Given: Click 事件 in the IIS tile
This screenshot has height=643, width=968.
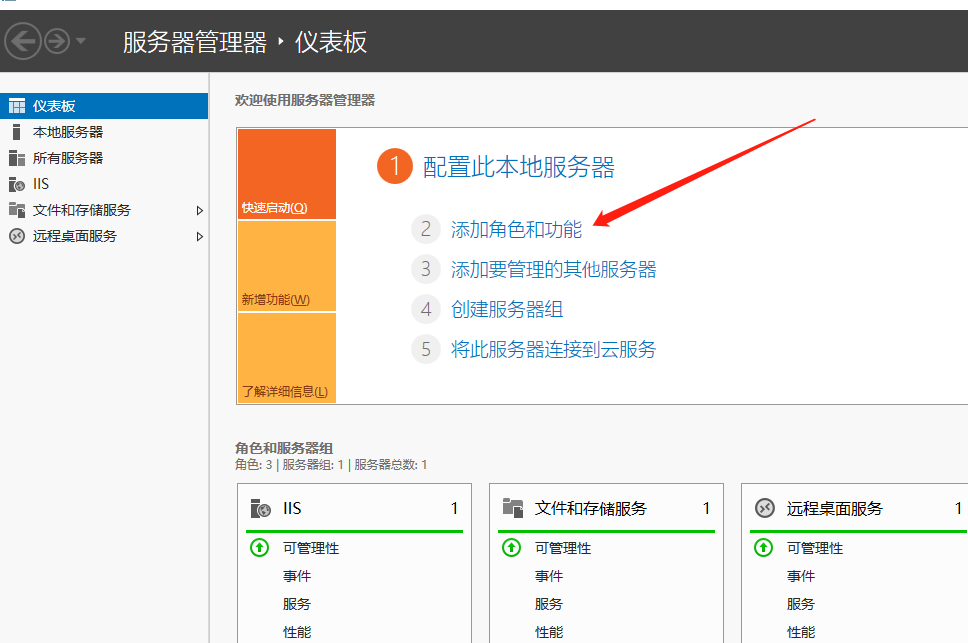Looking at the screenshot, I should pos(297,576).
